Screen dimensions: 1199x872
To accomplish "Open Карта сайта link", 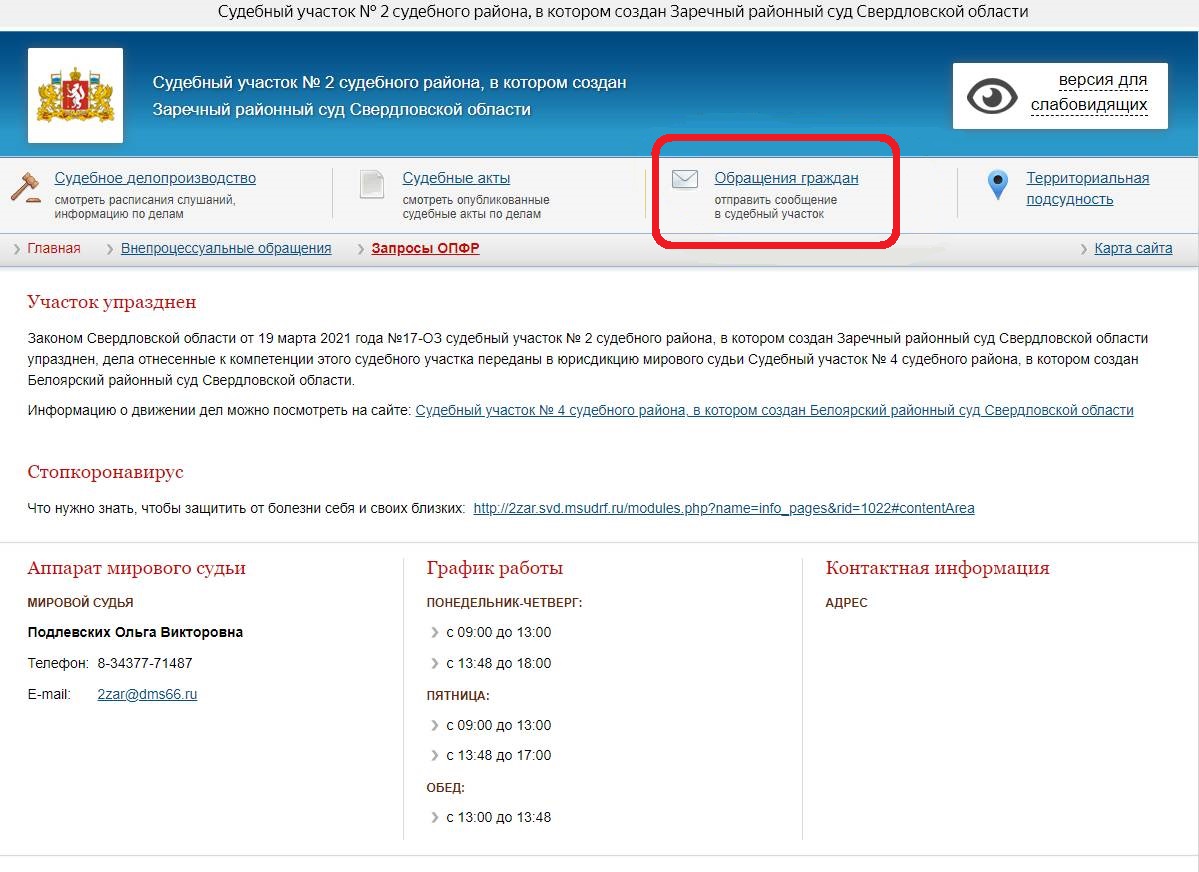I will (1133, 248).
